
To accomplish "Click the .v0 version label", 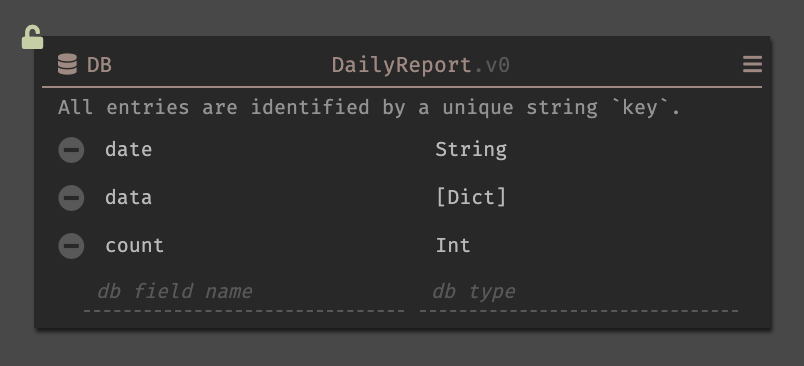I will 491,66.
